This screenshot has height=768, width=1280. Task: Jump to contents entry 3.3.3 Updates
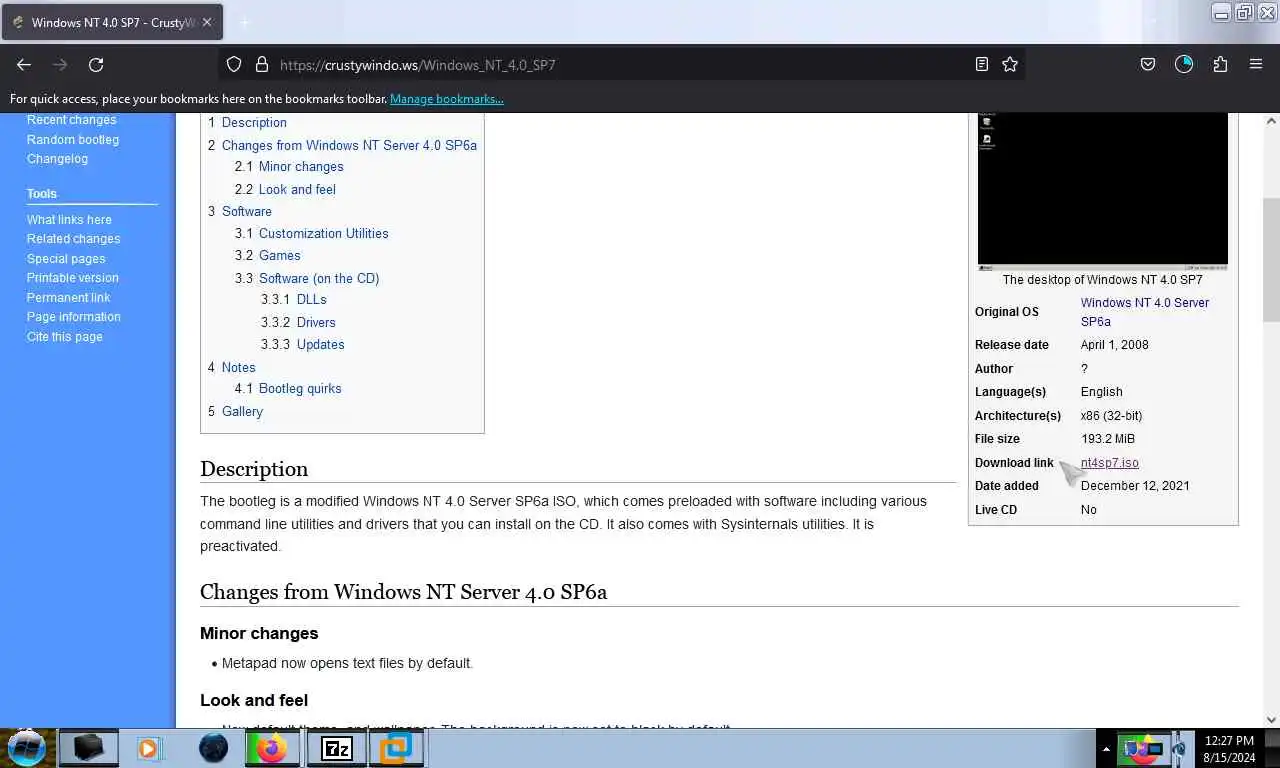pos(303,345)
